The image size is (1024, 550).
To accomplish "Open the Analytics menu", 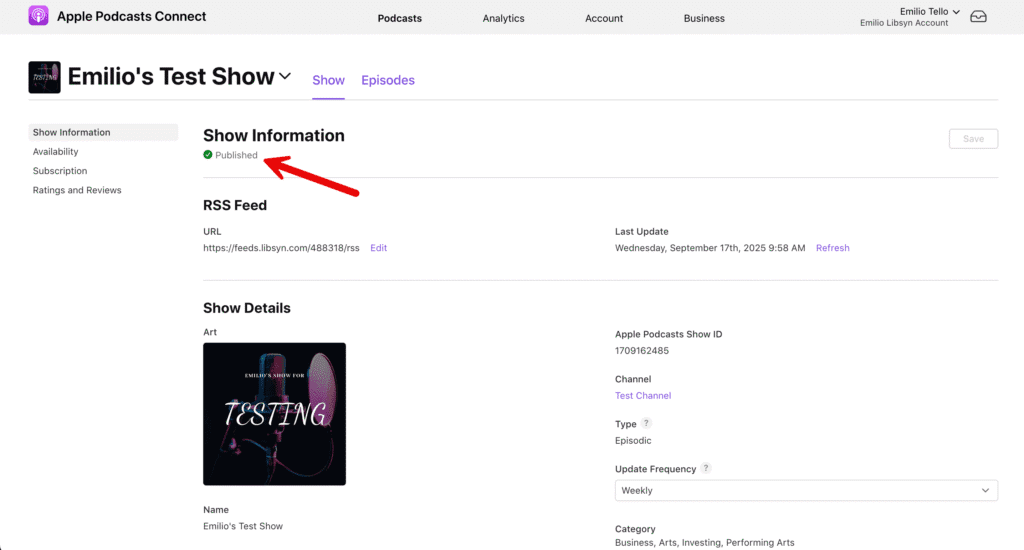I will pyautogui.click(x=503, y=18).
